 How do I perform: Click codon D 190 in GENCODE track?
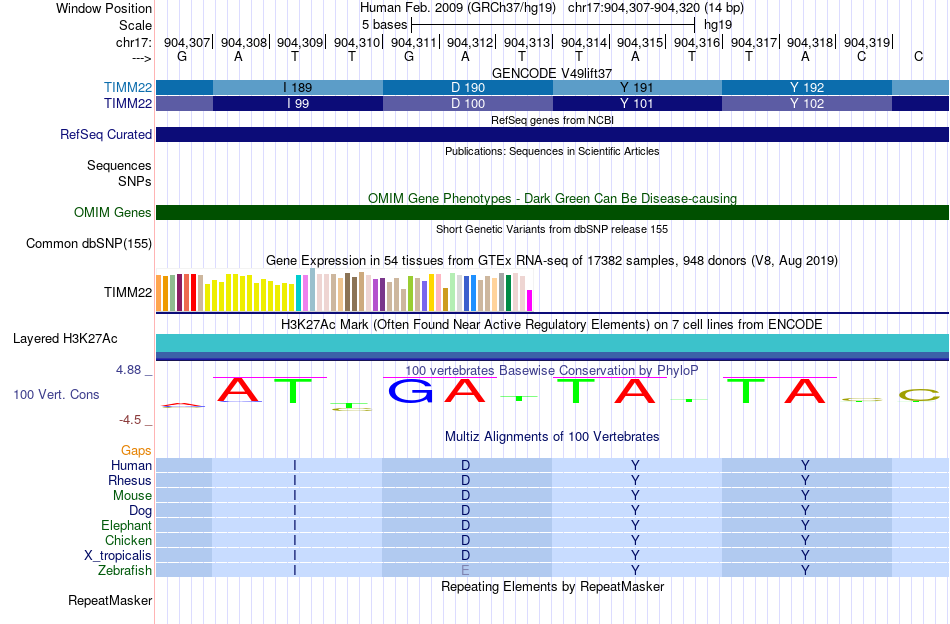pos(468,87)
